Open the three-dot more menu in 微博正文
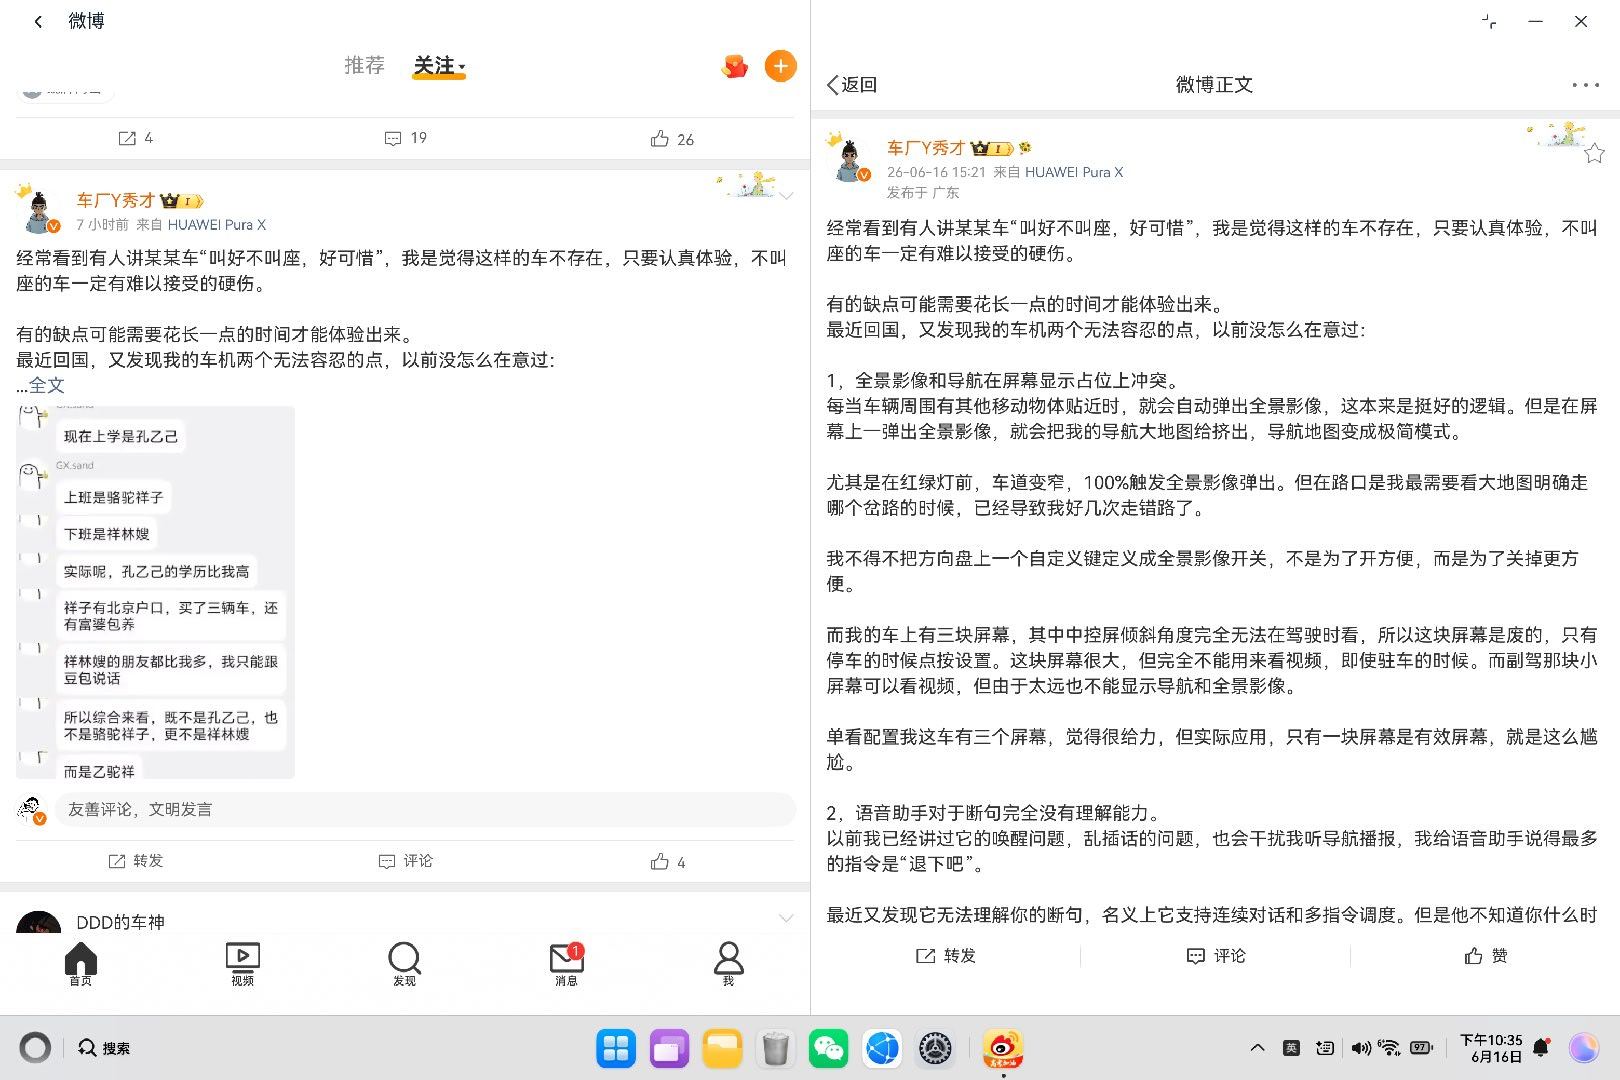 pyautogui.click(x=1585, y=85)
